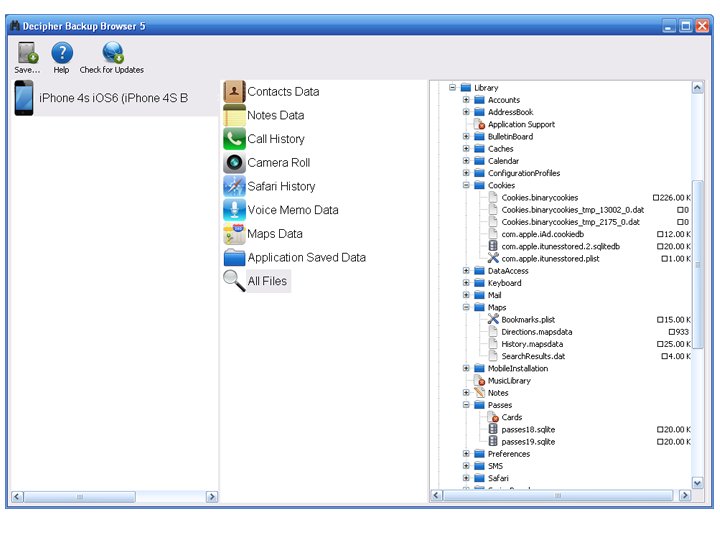Expand the Preferences folder node
The height and width of the screenshot is (536, 720).
coord(466,454)
